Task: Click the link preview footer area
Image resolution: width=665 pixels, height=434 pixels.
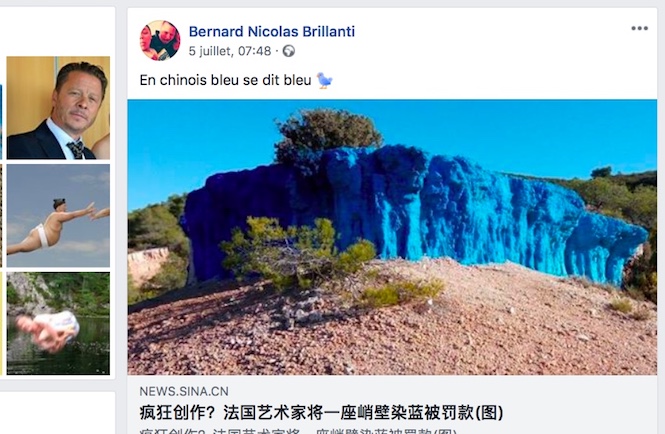Action: (392, 404)
